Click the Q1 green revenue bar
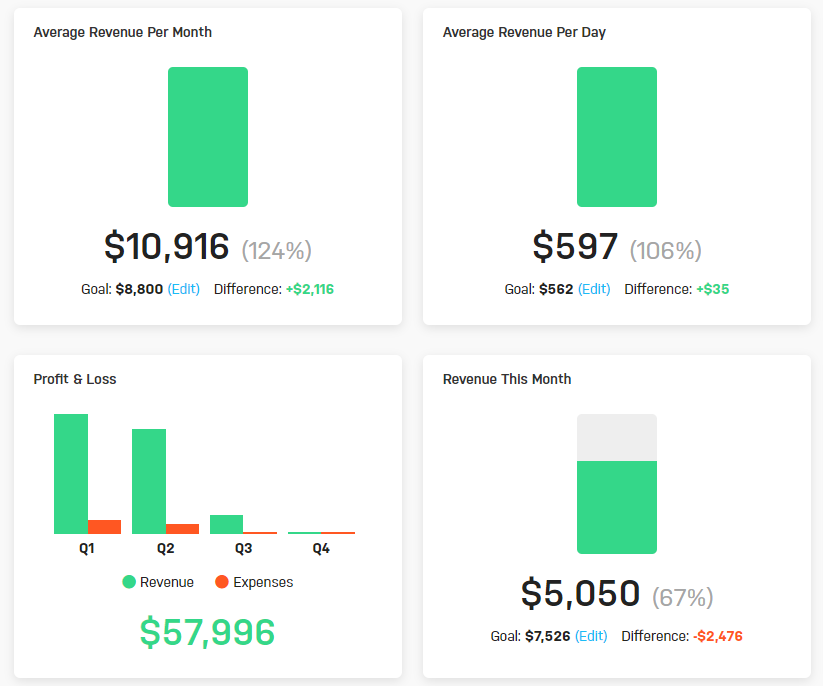 (71, 473)
